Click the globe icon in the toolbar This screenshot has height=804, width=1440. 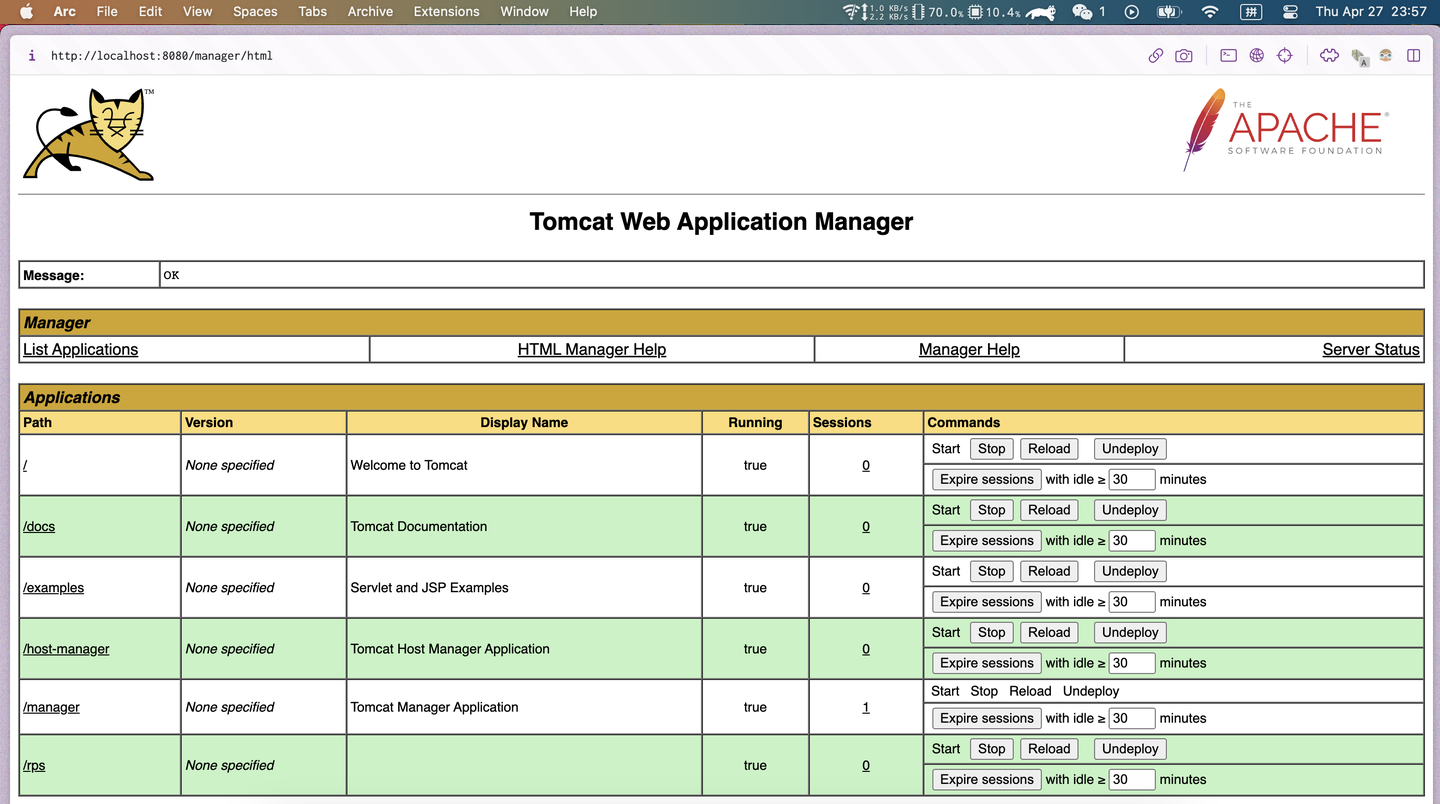pos(1257,56)
